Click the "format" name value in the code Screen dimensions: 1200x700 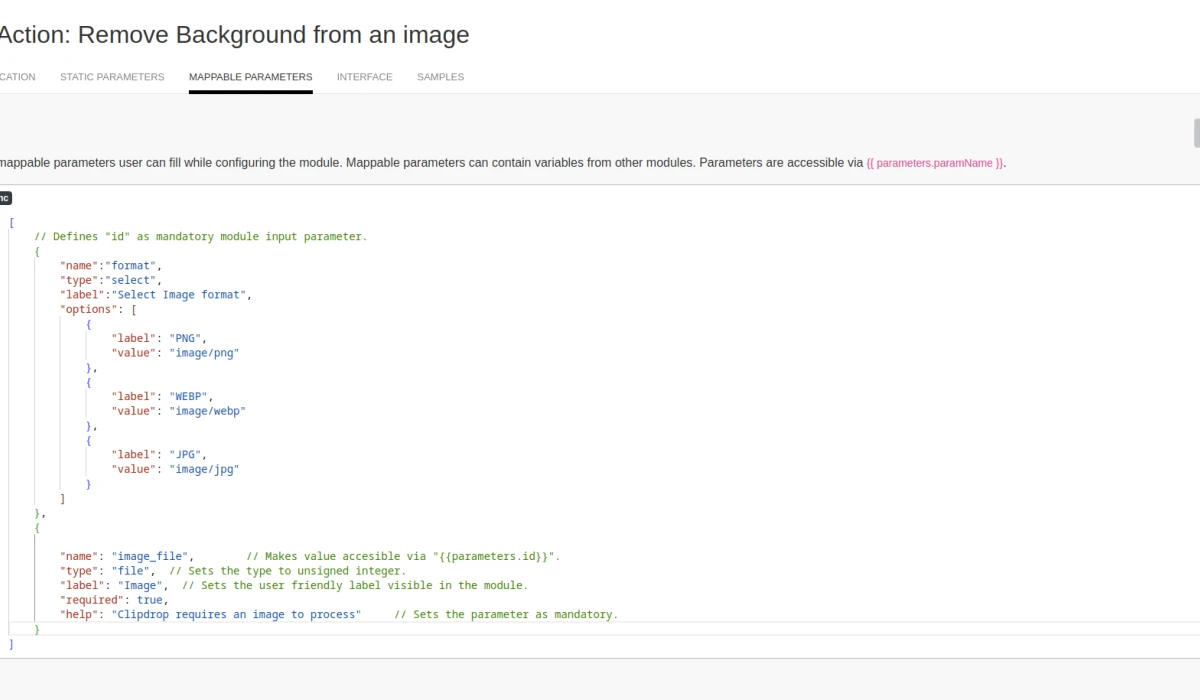pyautogui.click(x=134, y=265)
